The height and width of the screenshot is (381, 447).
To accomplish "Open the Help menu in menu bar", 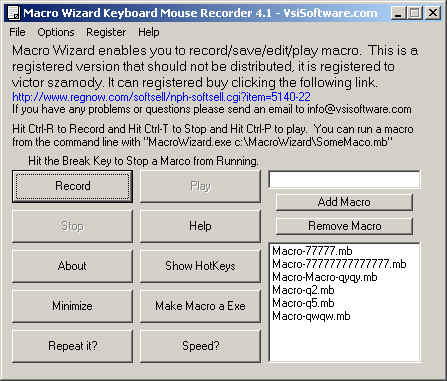I will pyautogui.click(x=149, y=32).
